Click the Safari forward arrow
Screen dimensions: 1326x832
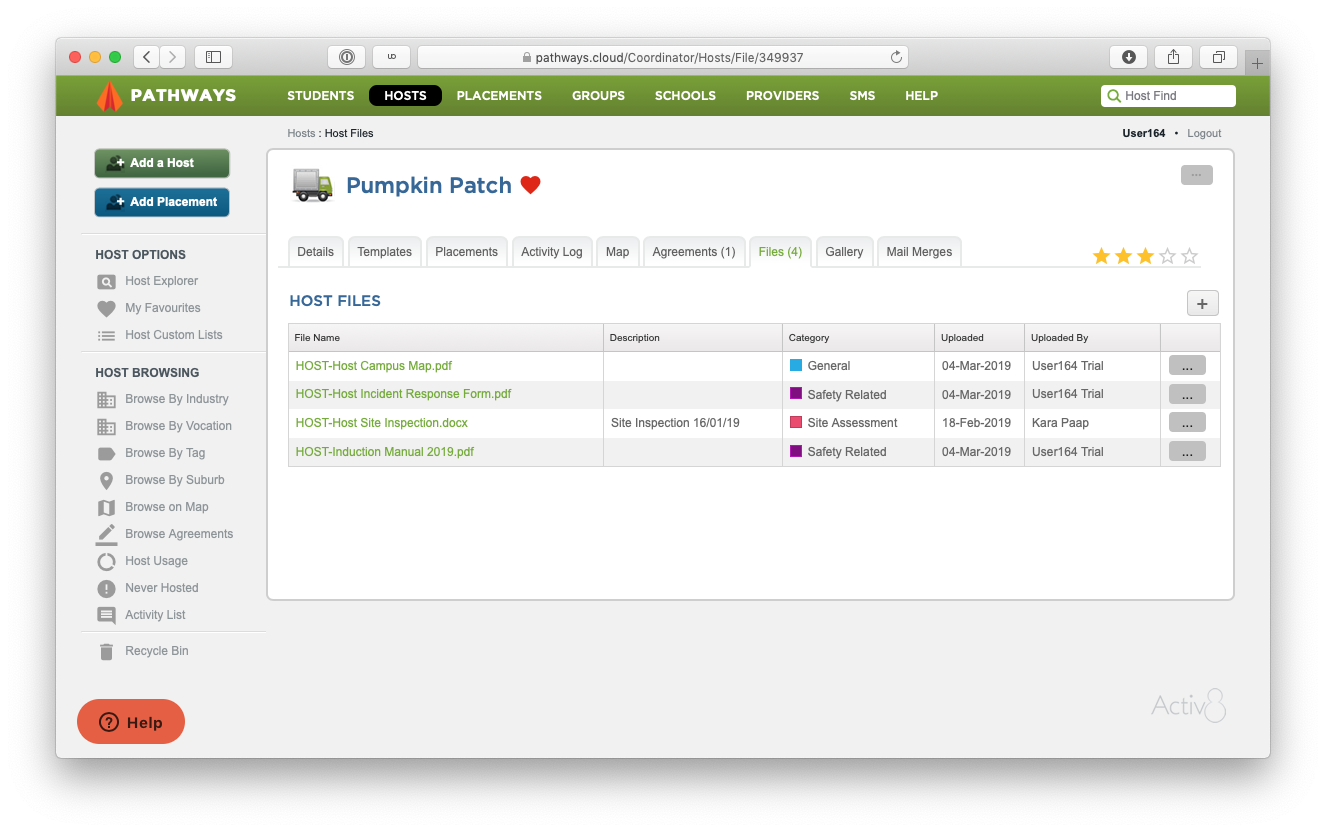click(x=173, y=57)
